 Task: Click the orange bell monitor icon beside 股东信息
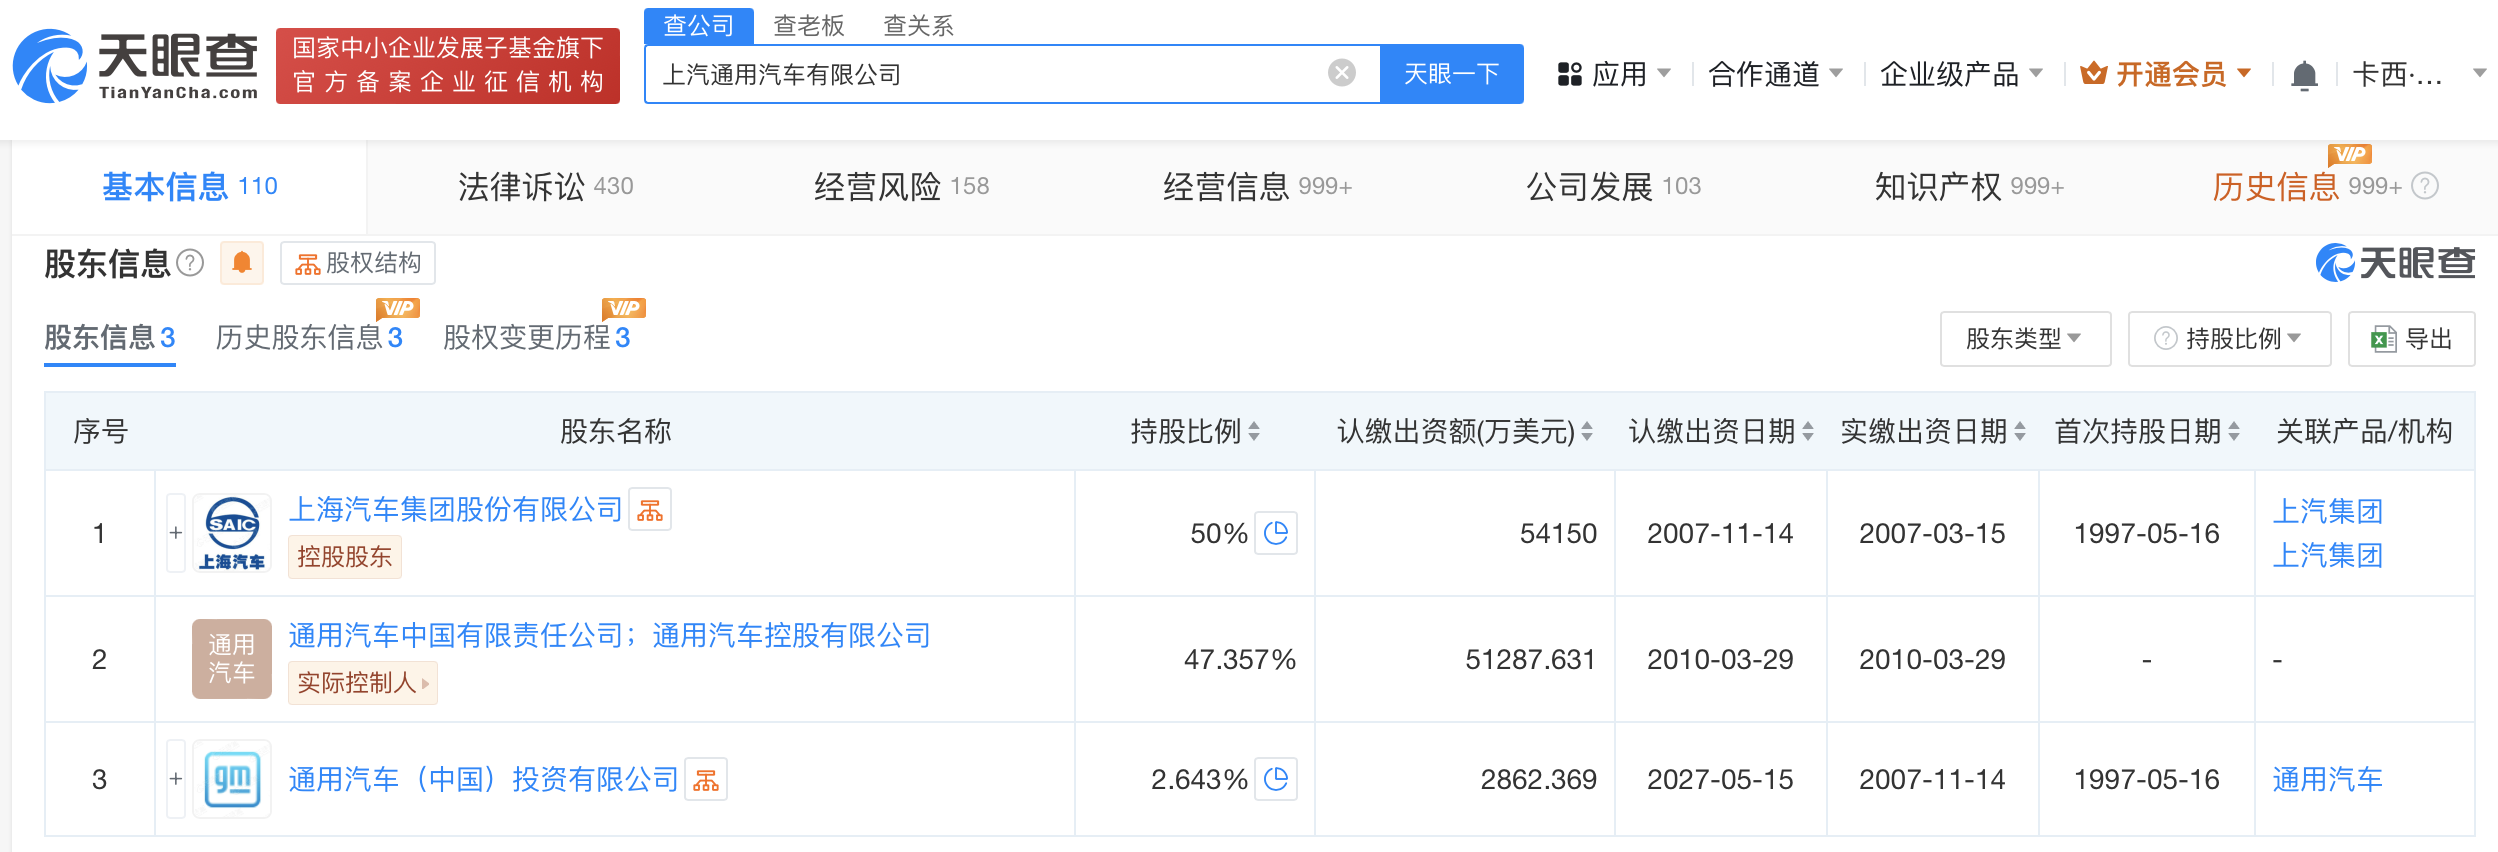click(242, 263)
